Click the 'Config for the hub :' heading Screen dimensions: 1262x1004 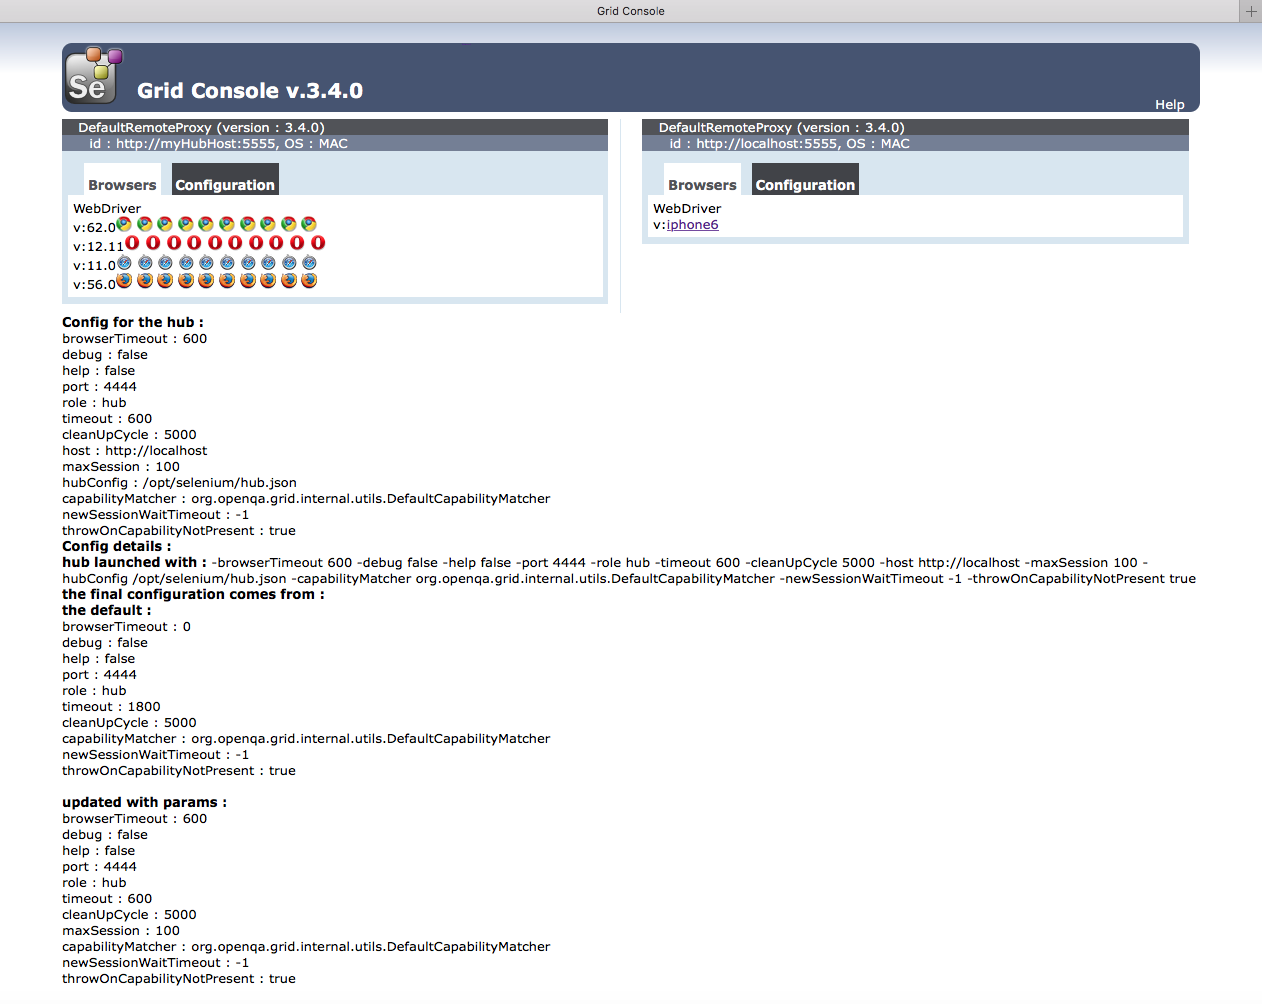coord(133,322)
